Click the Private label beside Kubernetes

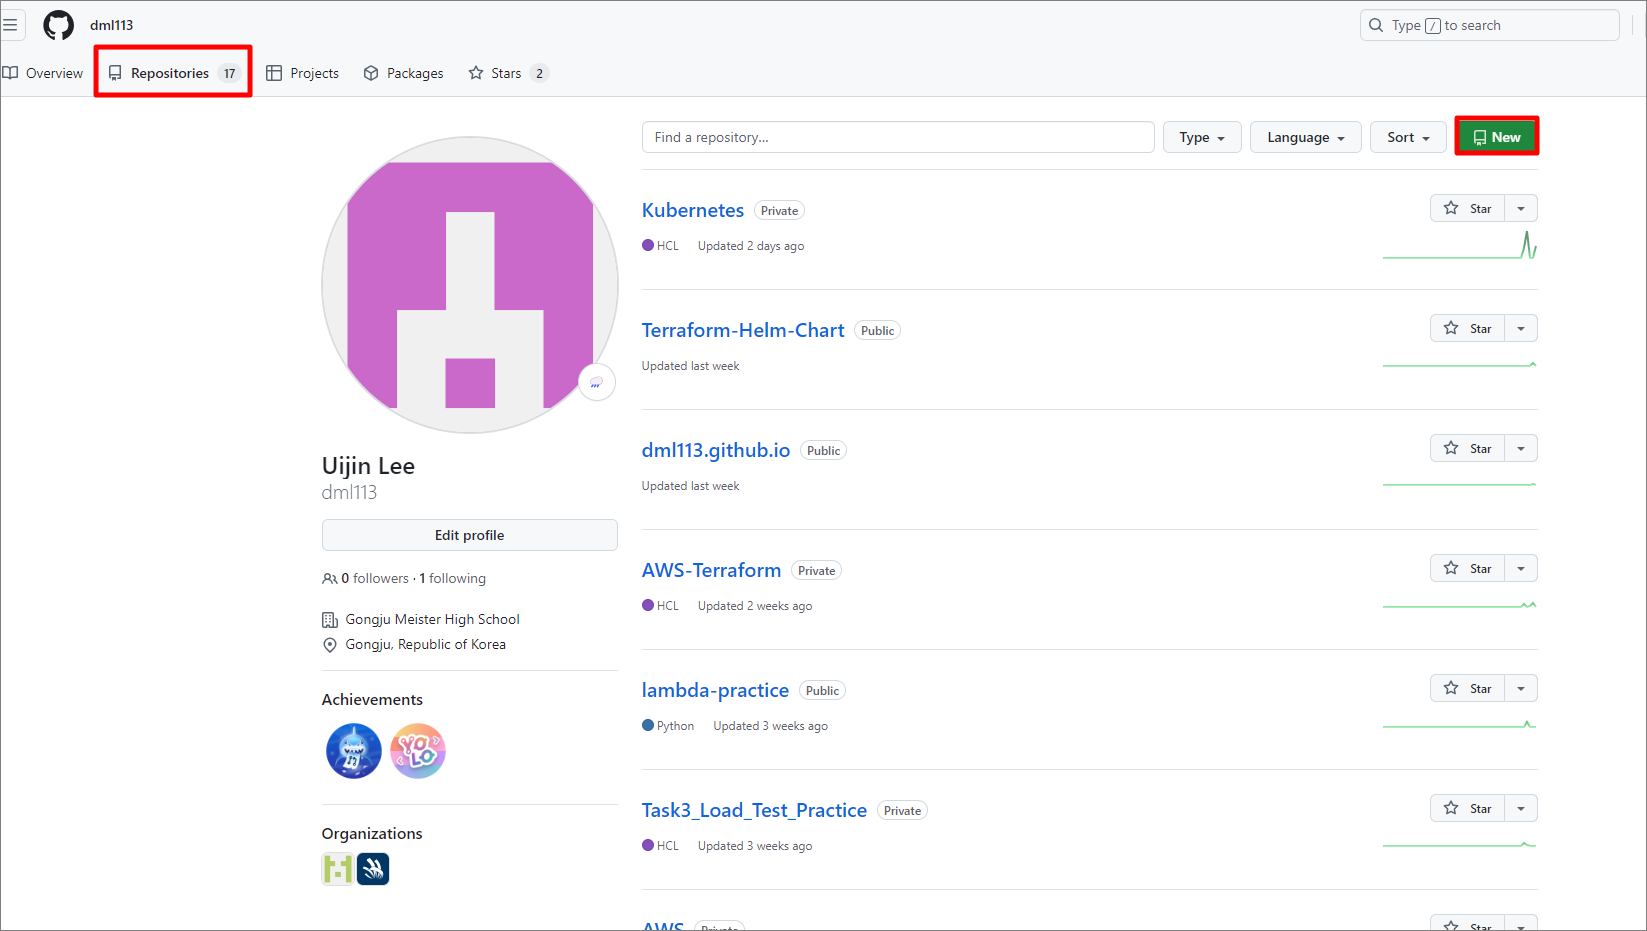[x=779, y=211]
